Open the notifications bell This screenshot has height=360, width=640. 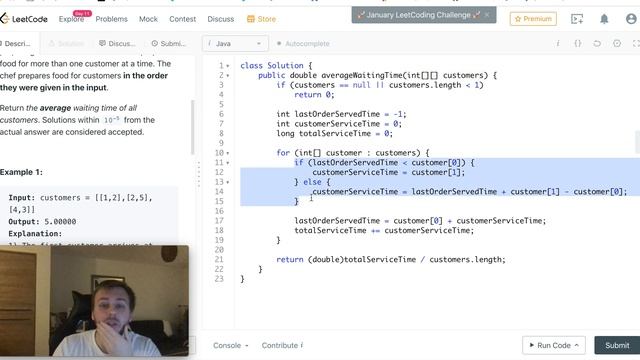604,19
